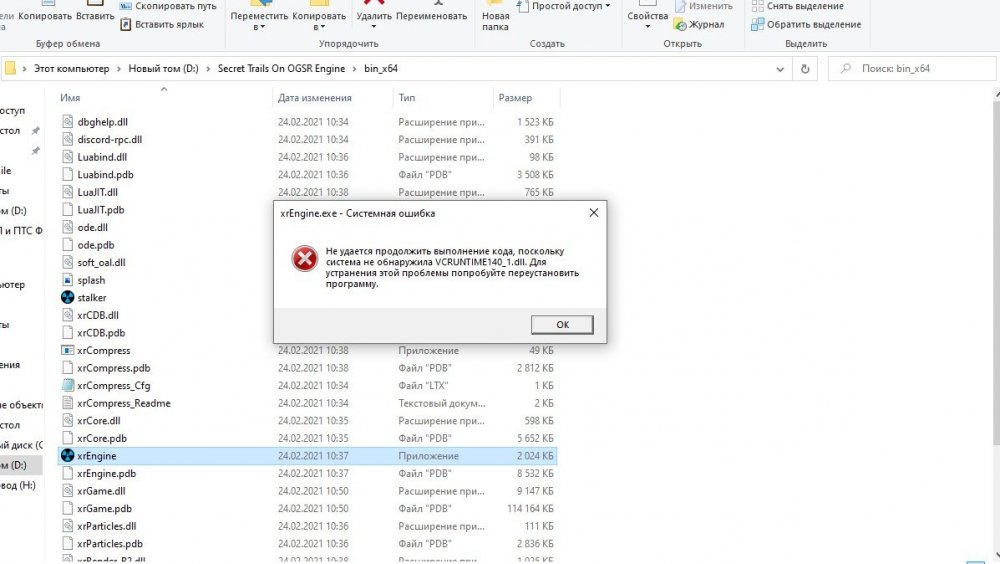Go to Этот компьютер breadcrumb
This screenshot has width=1000, height=564.
click(x=71, y=69)
